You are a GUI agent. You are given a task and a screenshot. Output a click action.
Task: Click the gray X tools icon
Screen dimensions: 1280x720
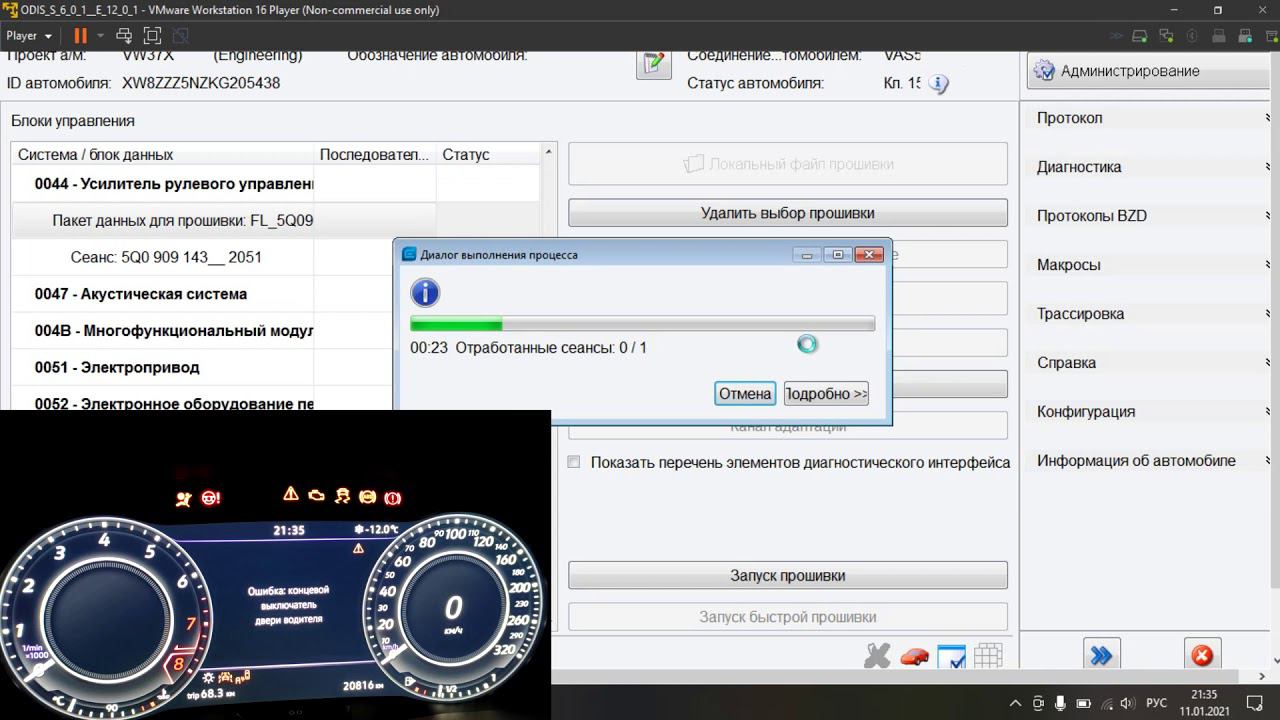click(x=877, y=656)
